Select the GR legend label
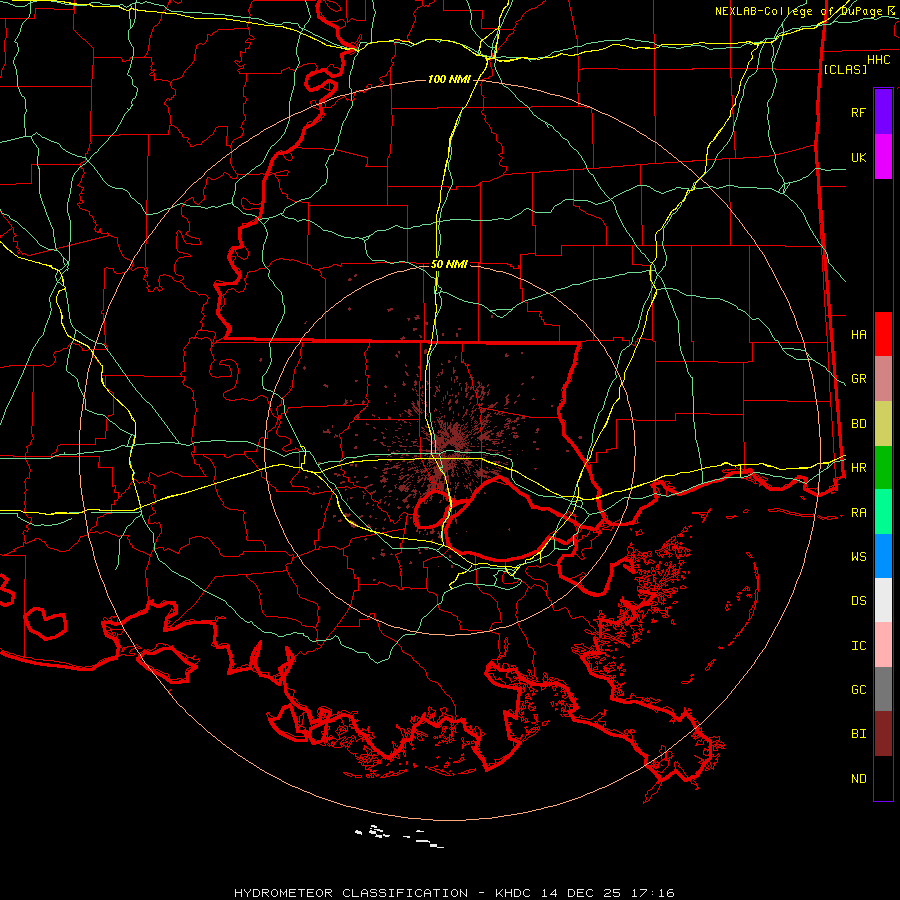900x900 pixels. click(858, 379)
